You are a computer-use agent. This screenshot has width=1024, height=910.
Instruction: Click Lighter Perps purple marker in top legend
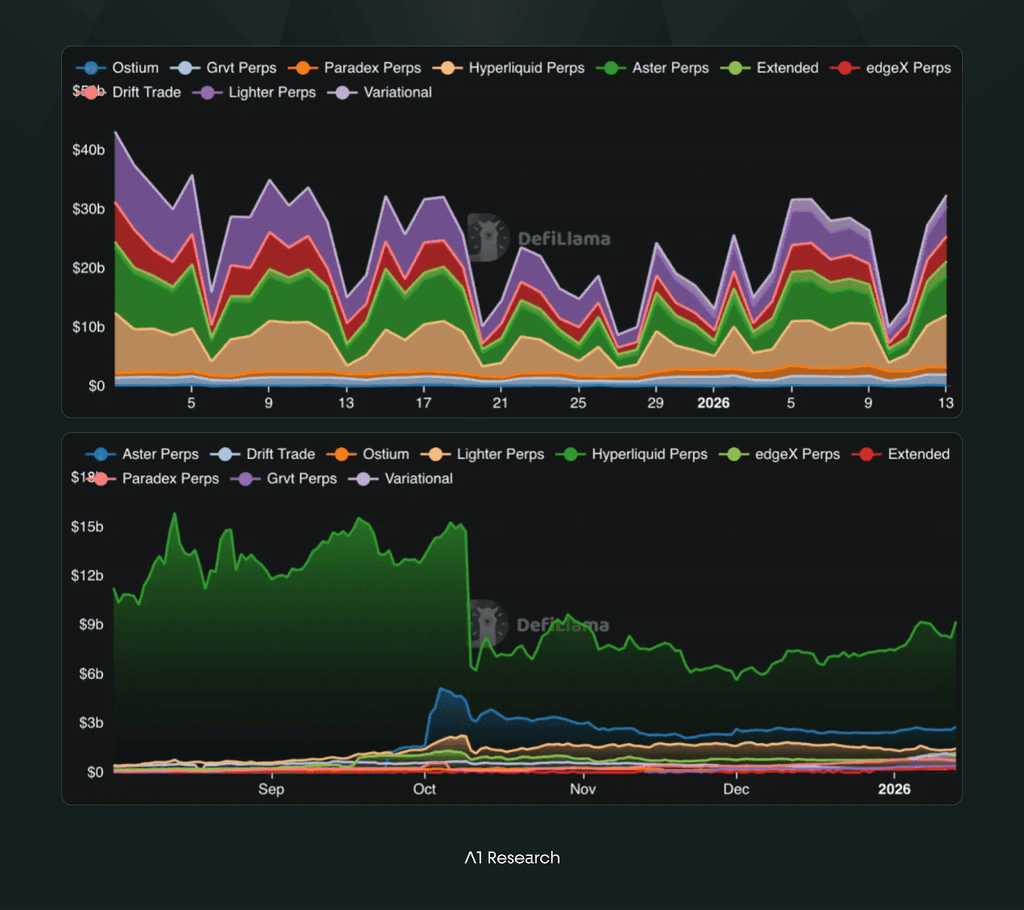pos(207,93)
